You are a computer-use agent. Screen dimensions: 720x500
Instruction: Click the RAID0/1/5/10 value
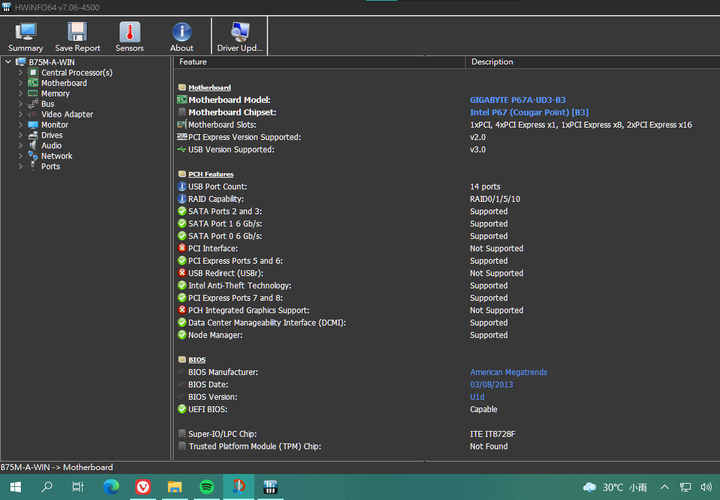pyautogui.click(x=495, y=199)
